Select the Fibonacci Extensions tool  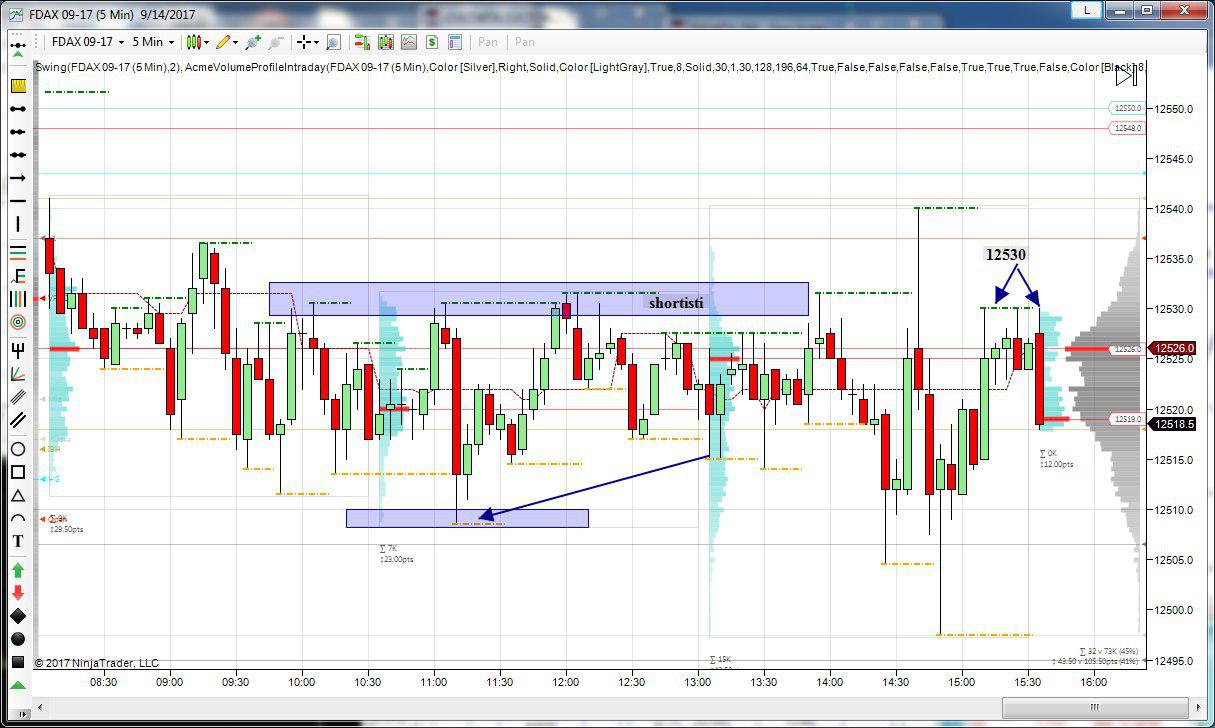click(x=17, y=275)
